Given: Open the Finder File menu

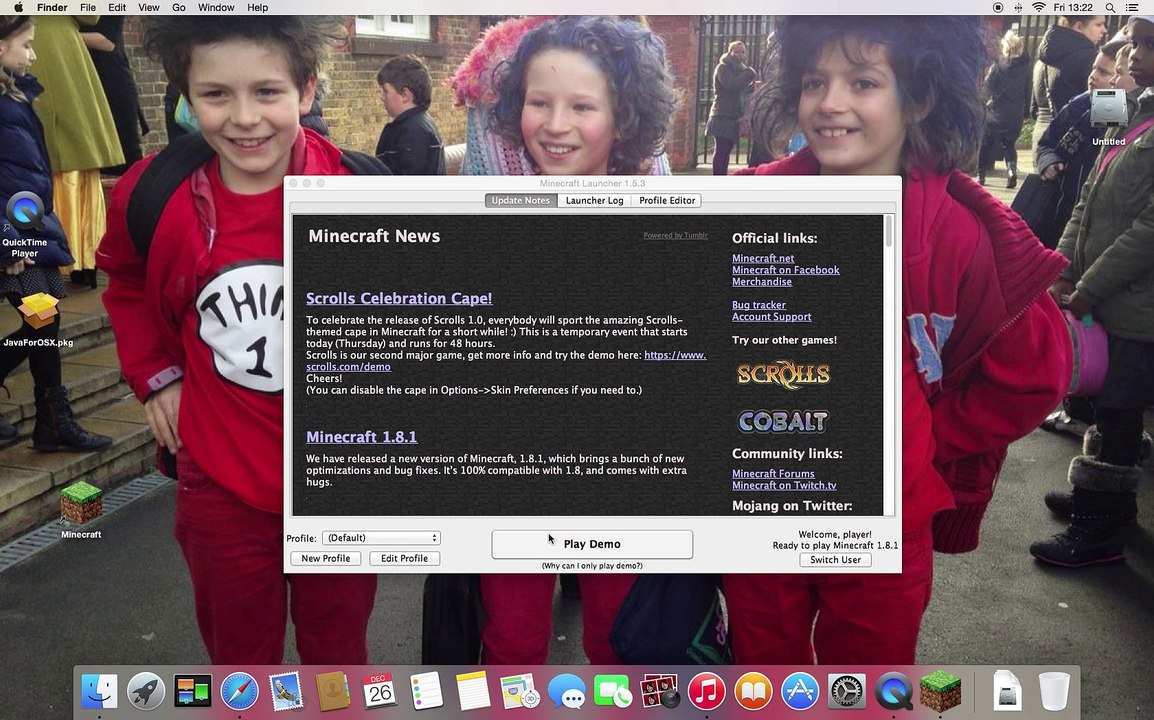Looking at the screenshot, I should [x=88, y=7].
